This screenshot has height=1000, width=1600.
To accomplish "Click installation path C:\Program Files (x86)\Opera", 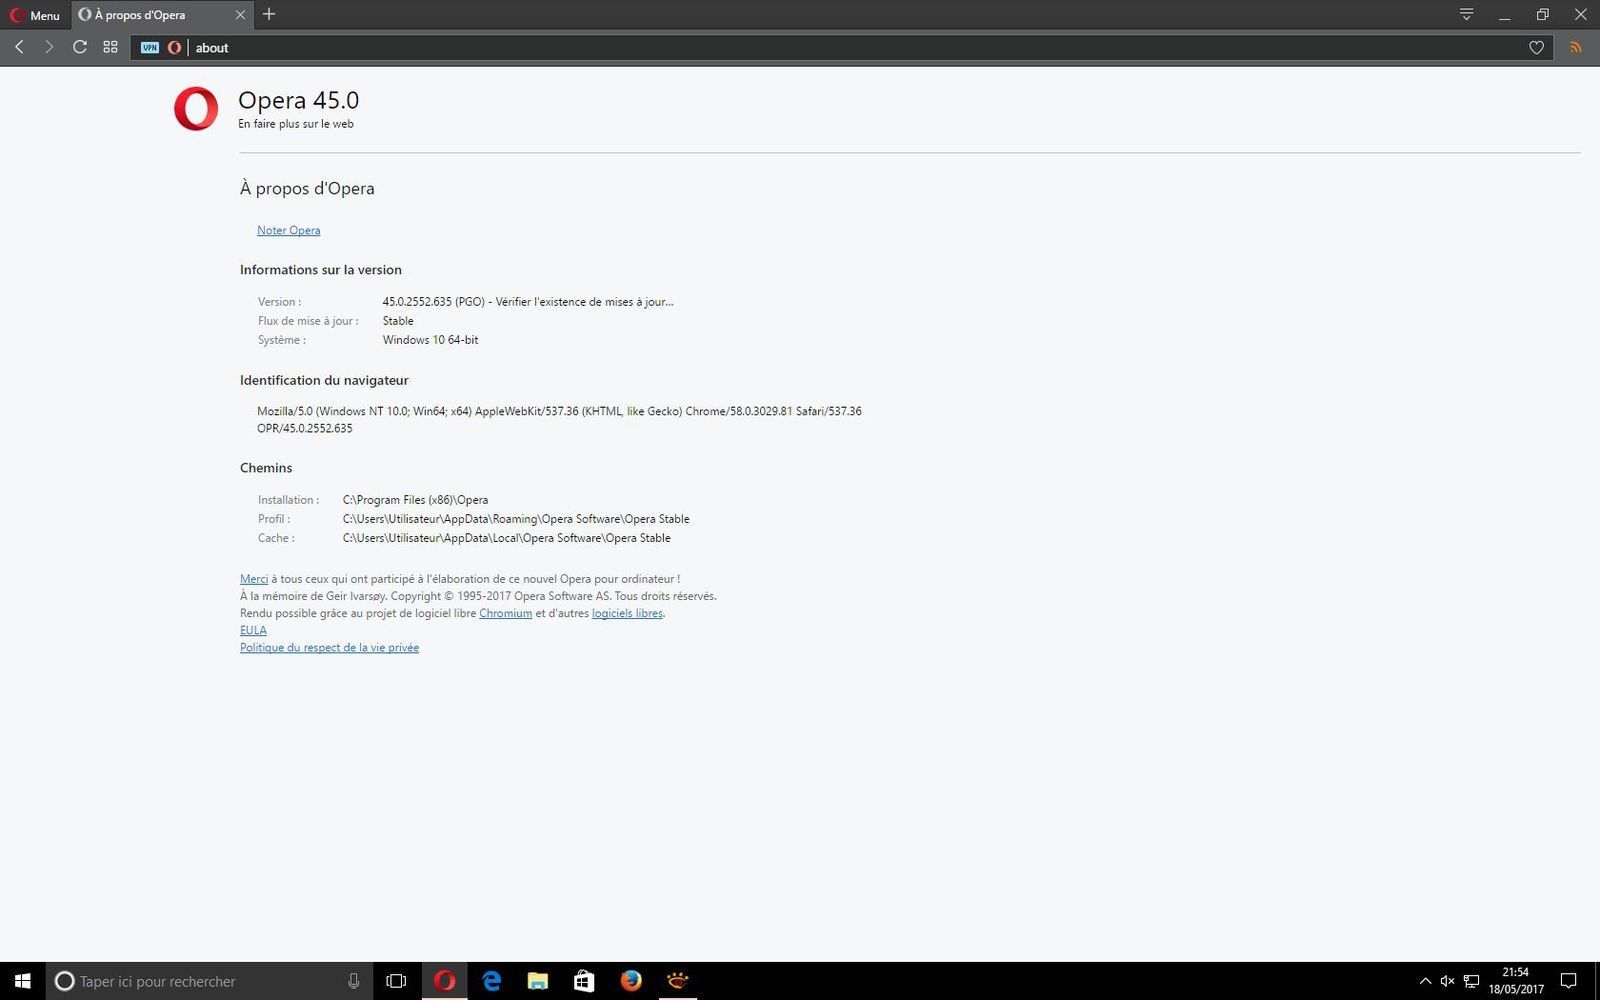I will [x=415, y=500].
